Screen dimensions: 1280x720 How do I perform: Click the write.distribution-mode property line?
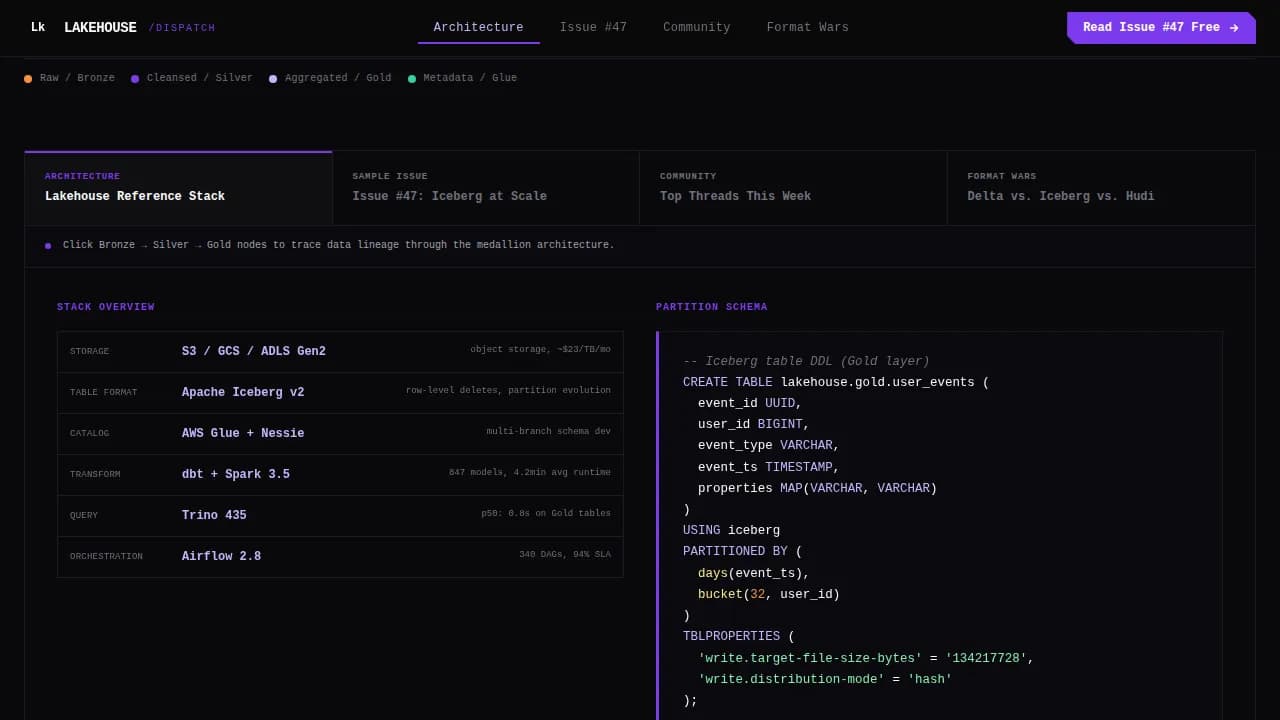click(825, 679)
